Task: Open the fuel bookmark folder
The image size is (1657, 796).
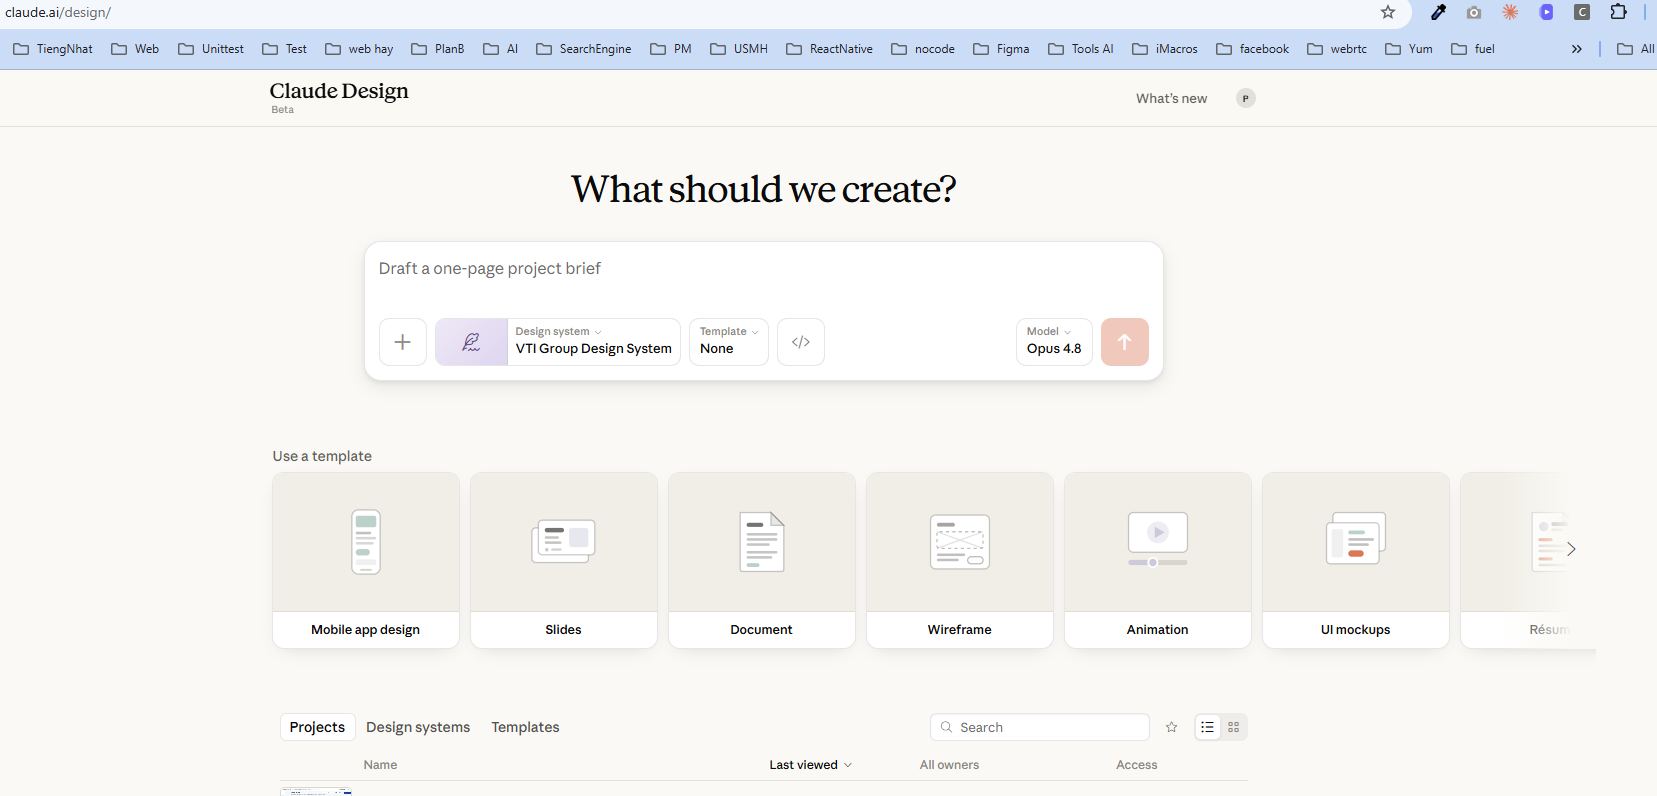Action: click(1473, 49)
